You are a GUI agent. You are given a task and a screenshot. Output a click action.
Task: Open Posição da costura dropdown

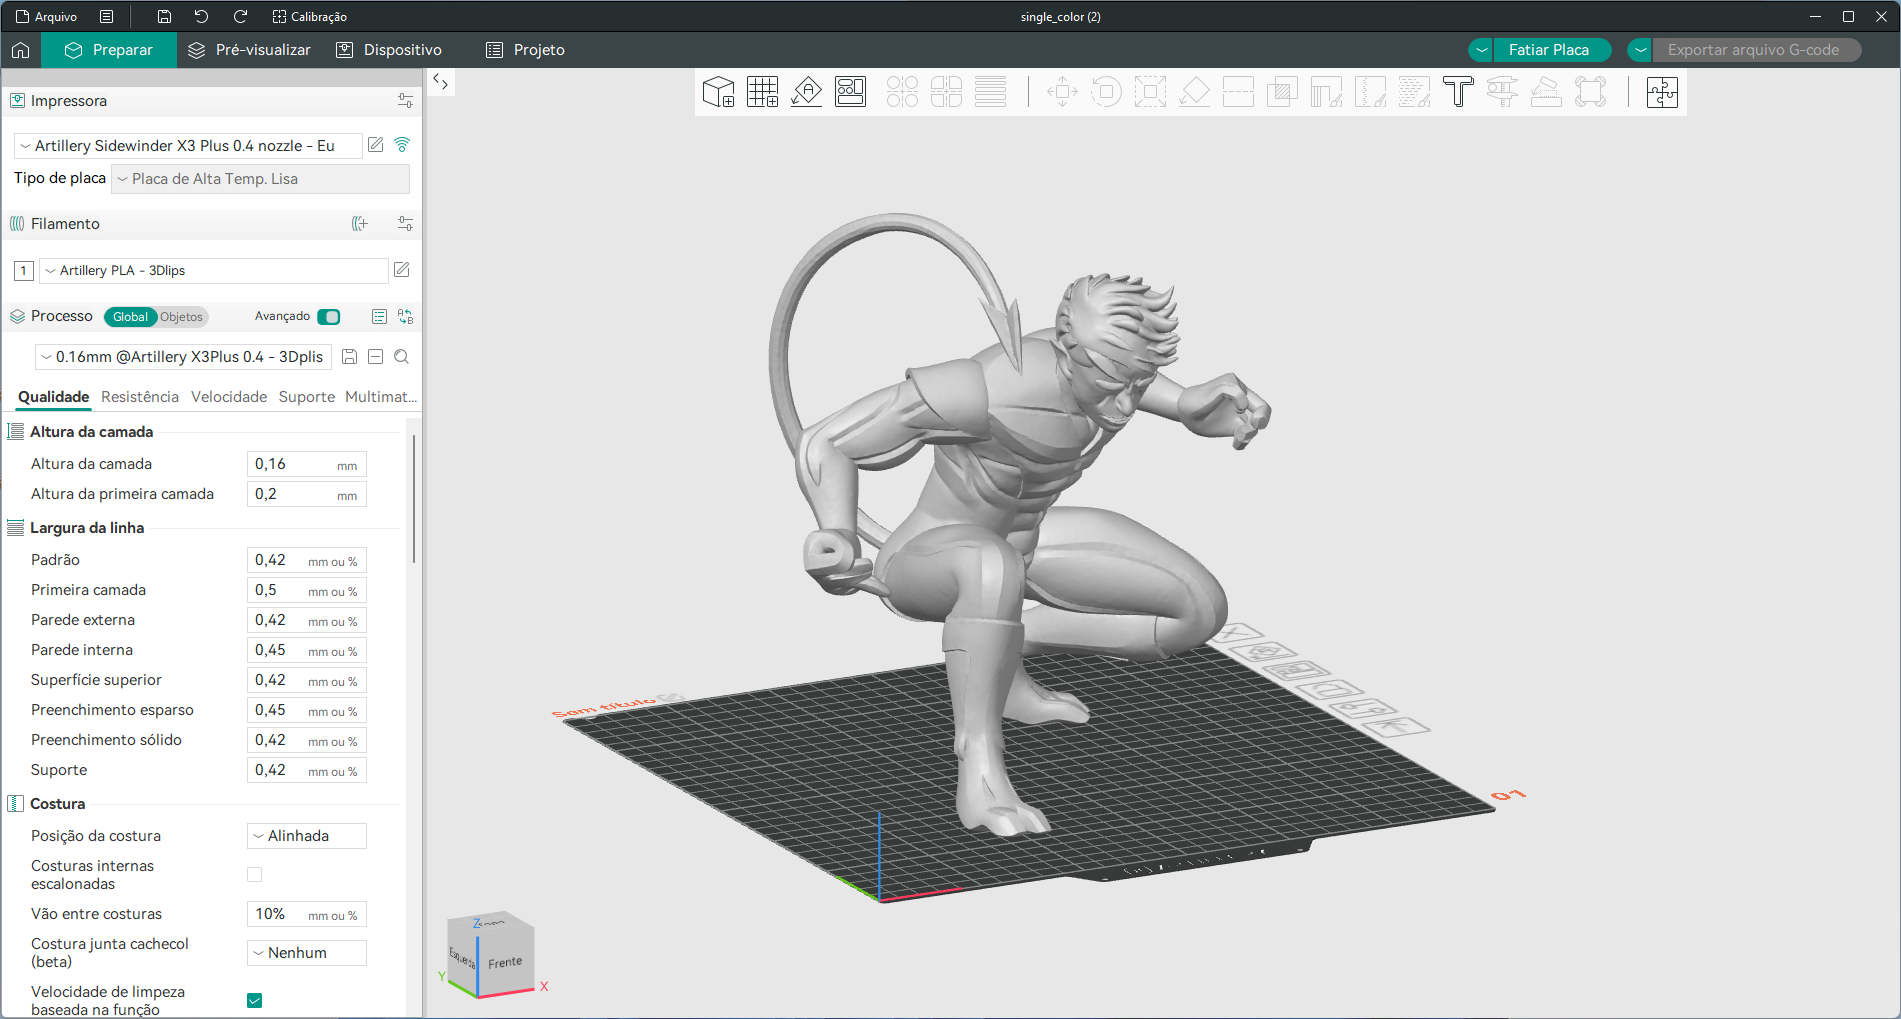point(307,836)
